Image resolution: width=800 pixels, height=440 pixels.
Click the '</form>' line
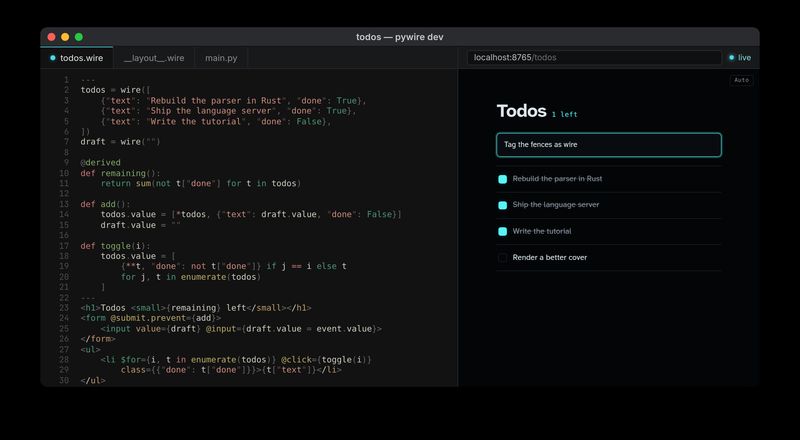98,339
